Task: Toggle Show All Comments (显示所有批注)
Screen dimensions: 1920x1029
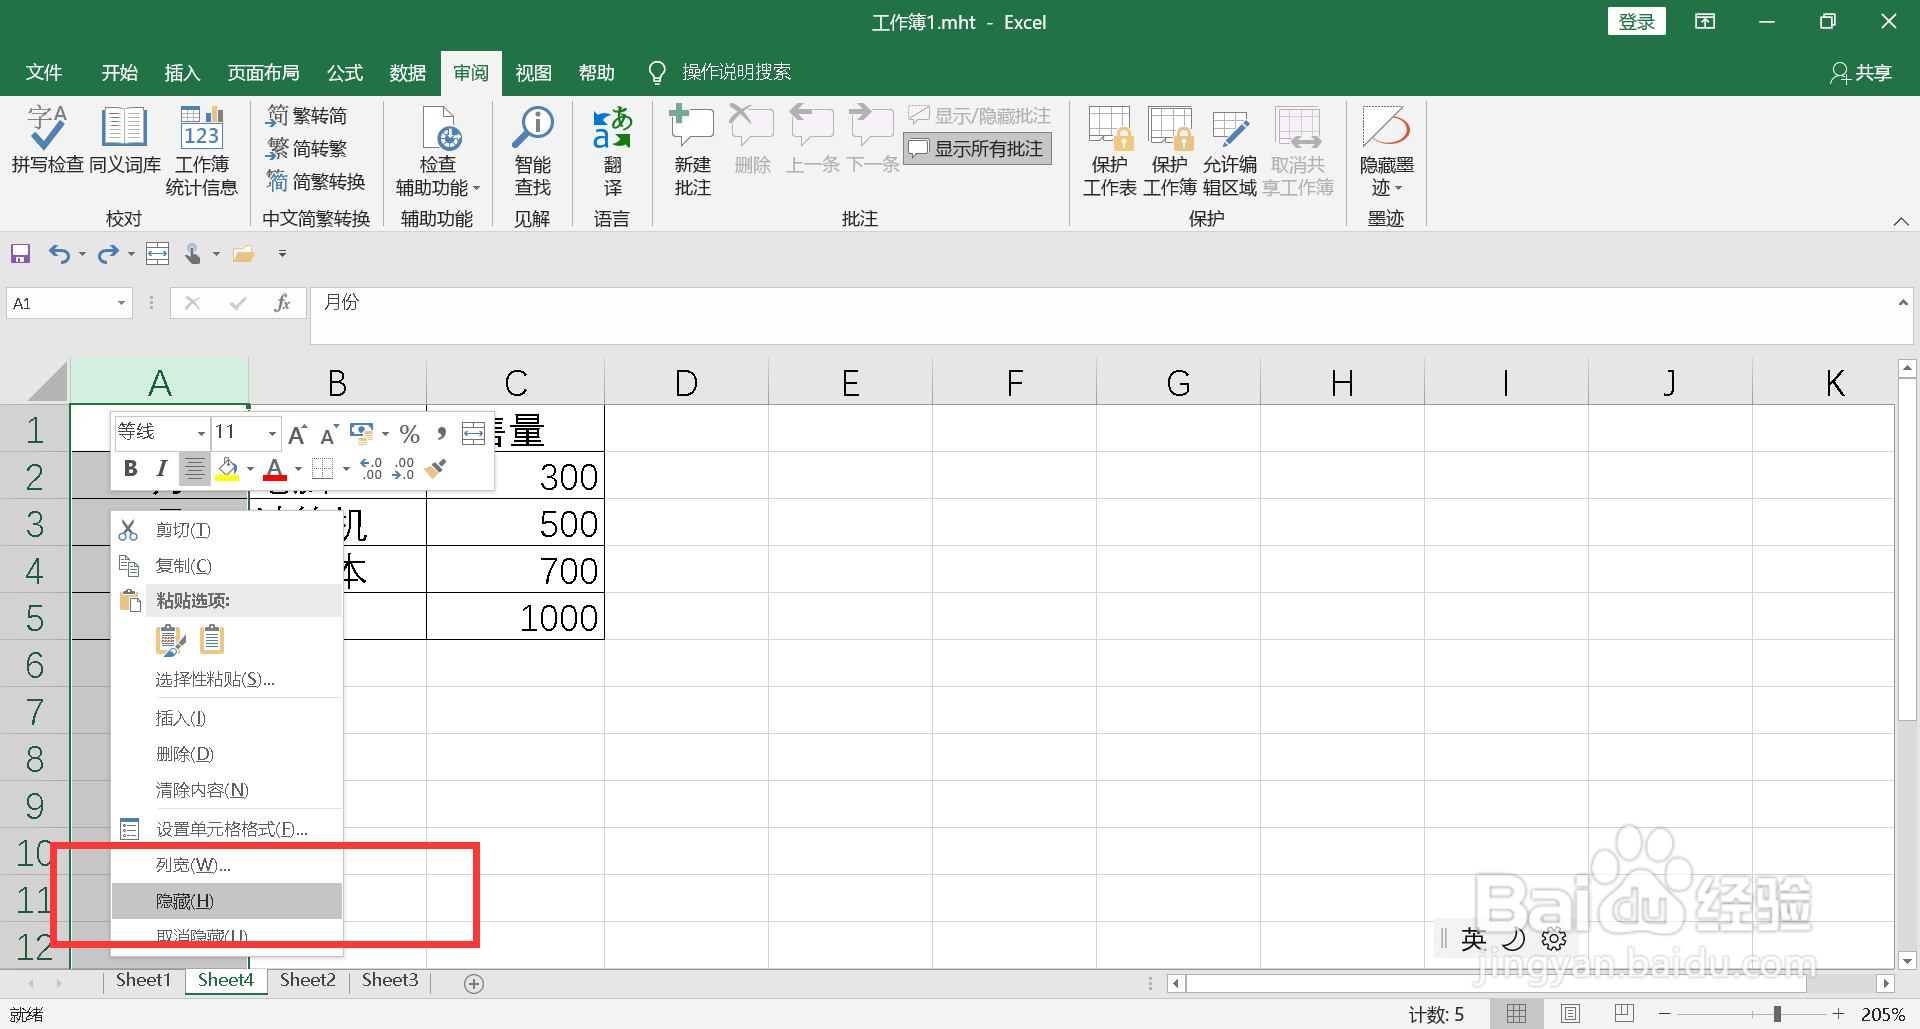Action: (x=977, y=149)
